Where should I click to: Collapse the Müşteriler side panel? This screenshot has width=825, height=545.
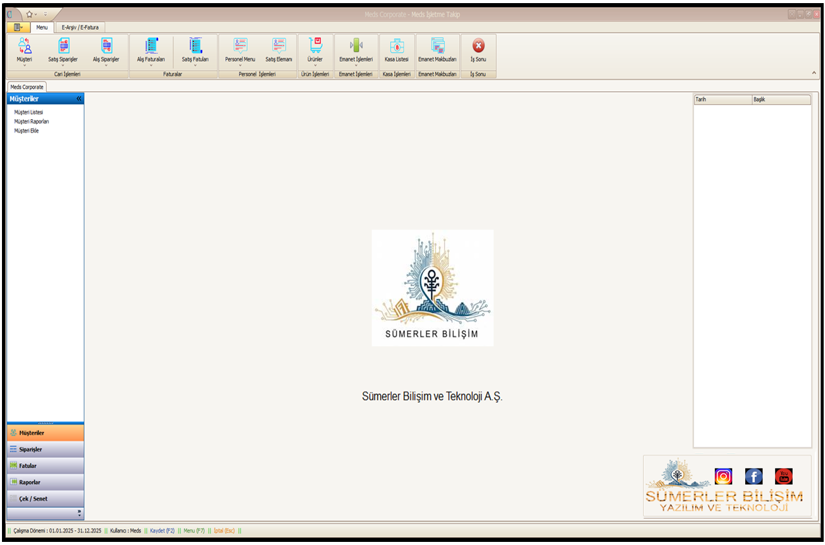click(x=79, y=99)
